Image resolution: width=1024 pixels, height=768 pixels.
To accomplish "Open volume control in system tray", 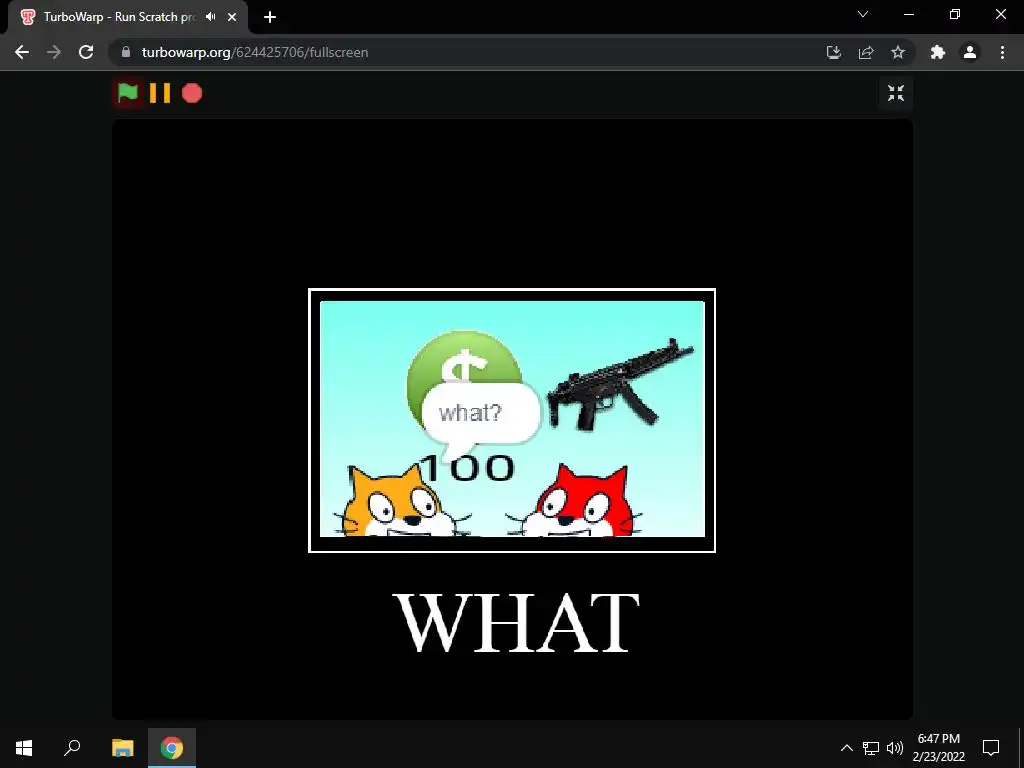I will (895, 748).
